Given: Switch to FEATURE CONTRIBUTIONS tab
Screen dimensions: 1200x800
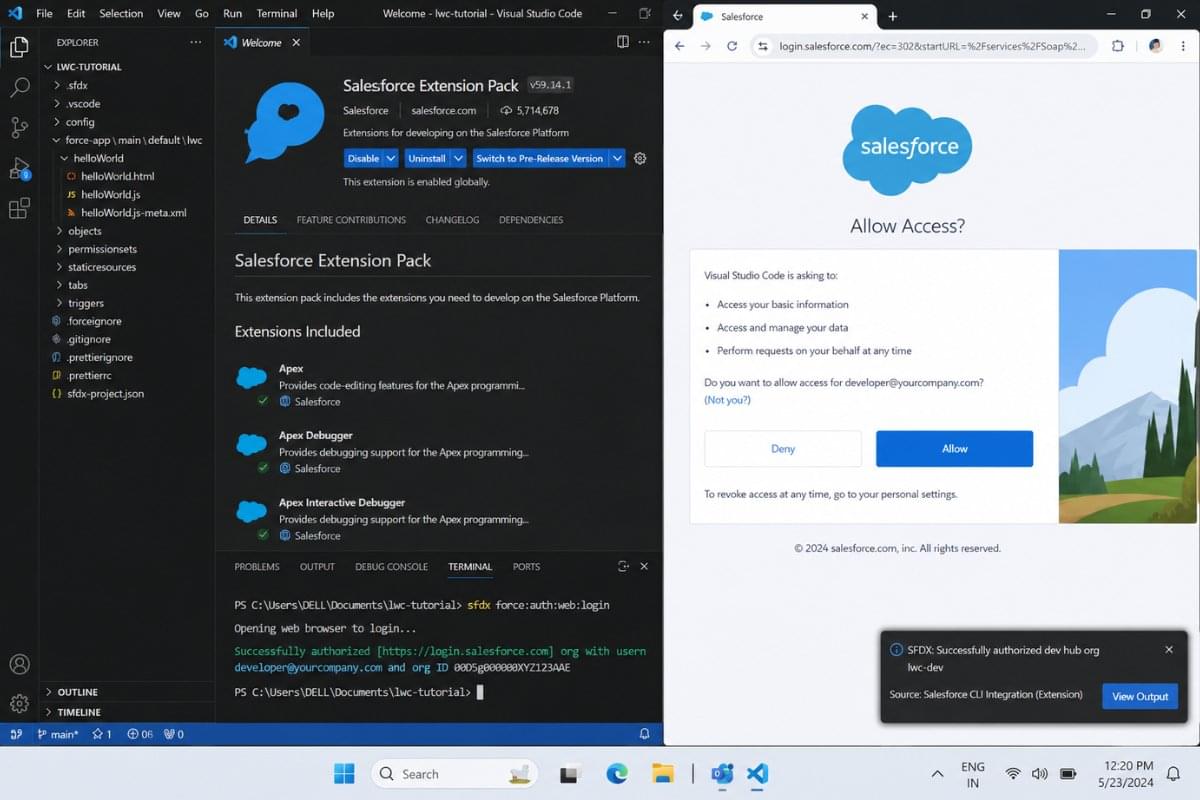Looking at the screenshot, I should [351, 220].
